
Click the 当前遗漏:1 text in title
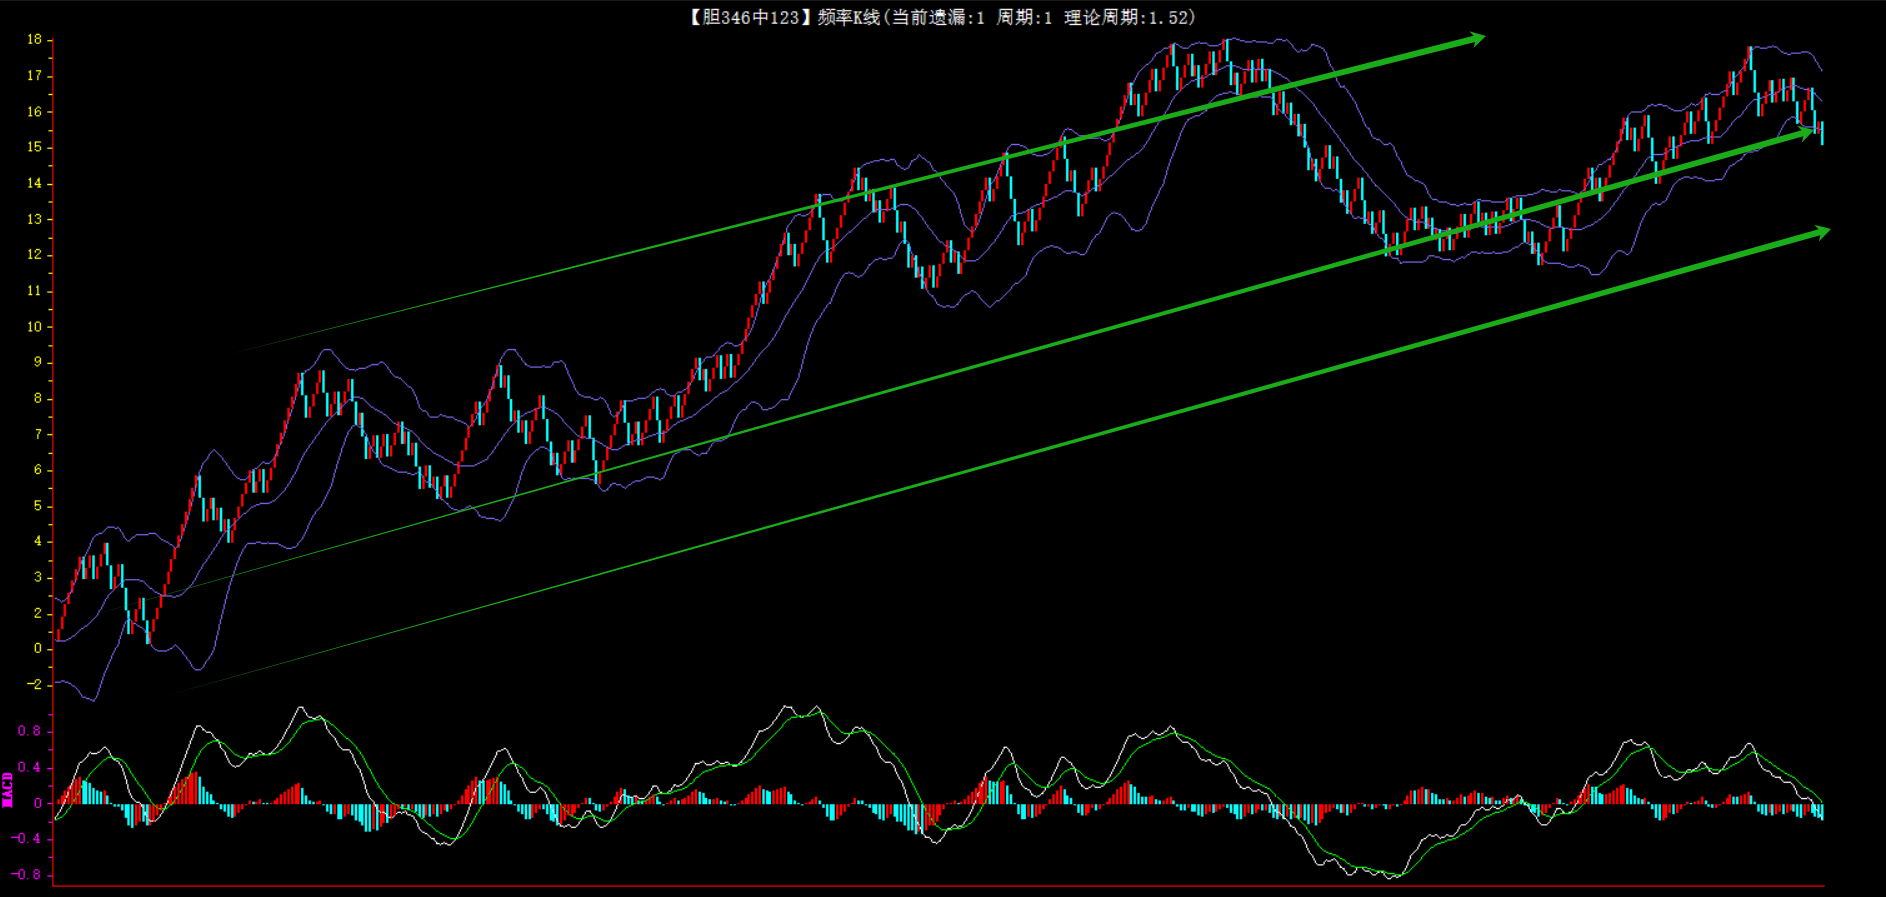[938, 17]
